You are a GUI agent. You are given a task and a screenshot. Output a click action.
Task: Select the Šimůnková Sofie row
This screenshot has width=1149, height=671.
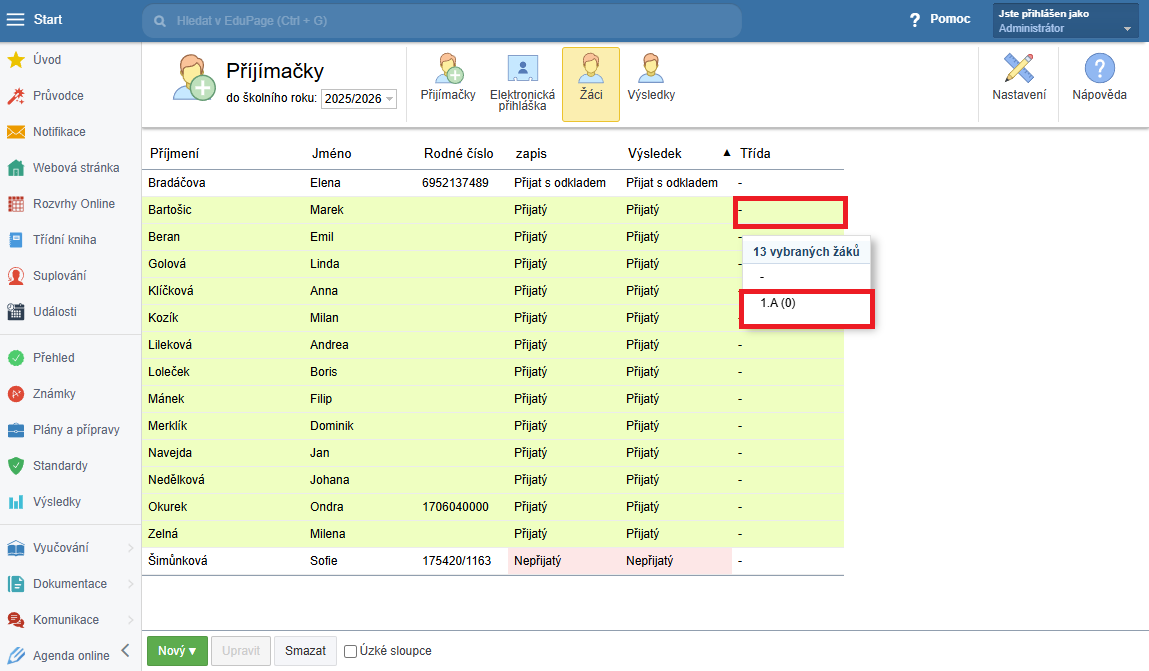point(492,561)
